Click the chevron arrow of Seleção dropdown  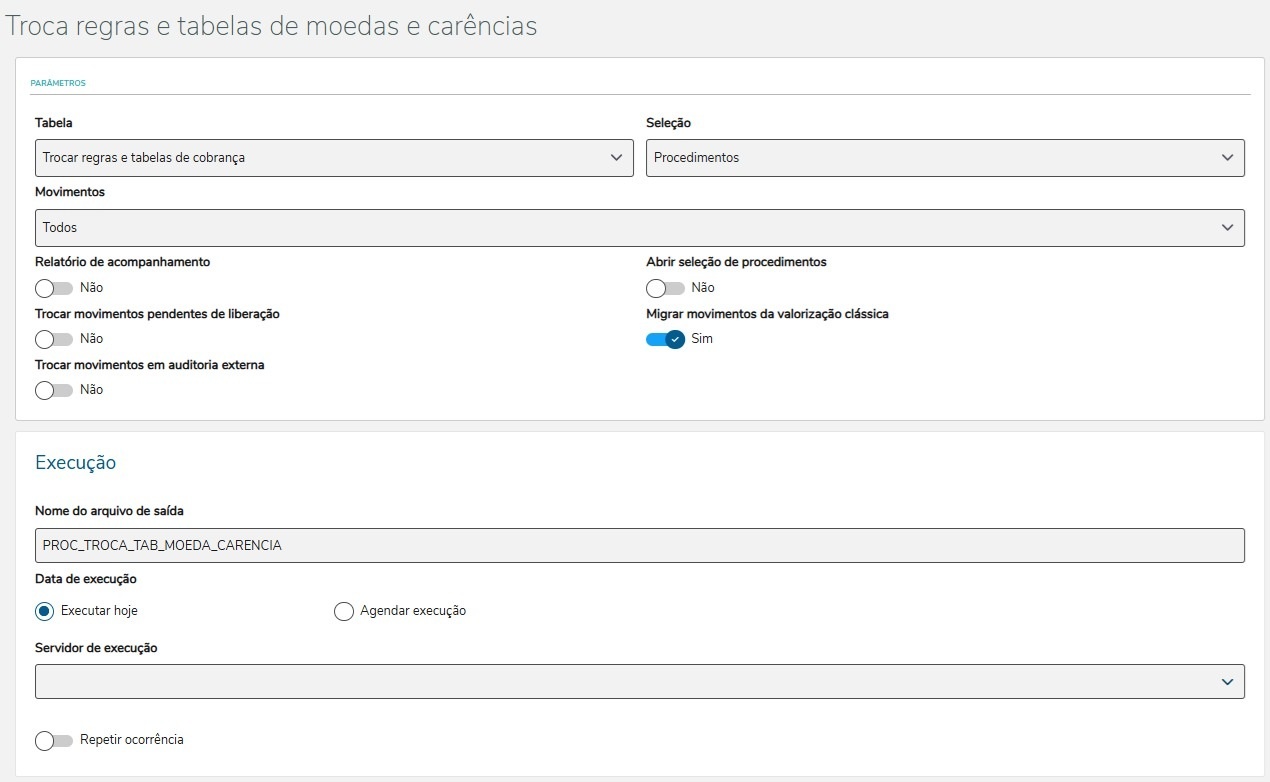click(x=1228, y=158)
